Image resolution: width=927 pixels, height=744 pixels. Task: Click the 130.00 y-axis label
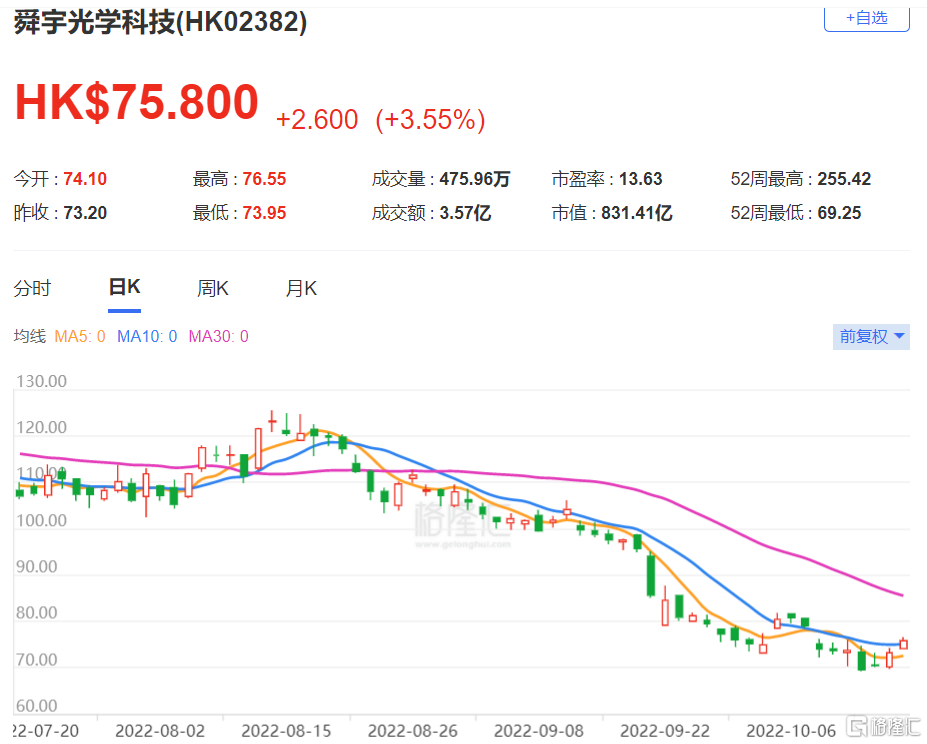41,381
